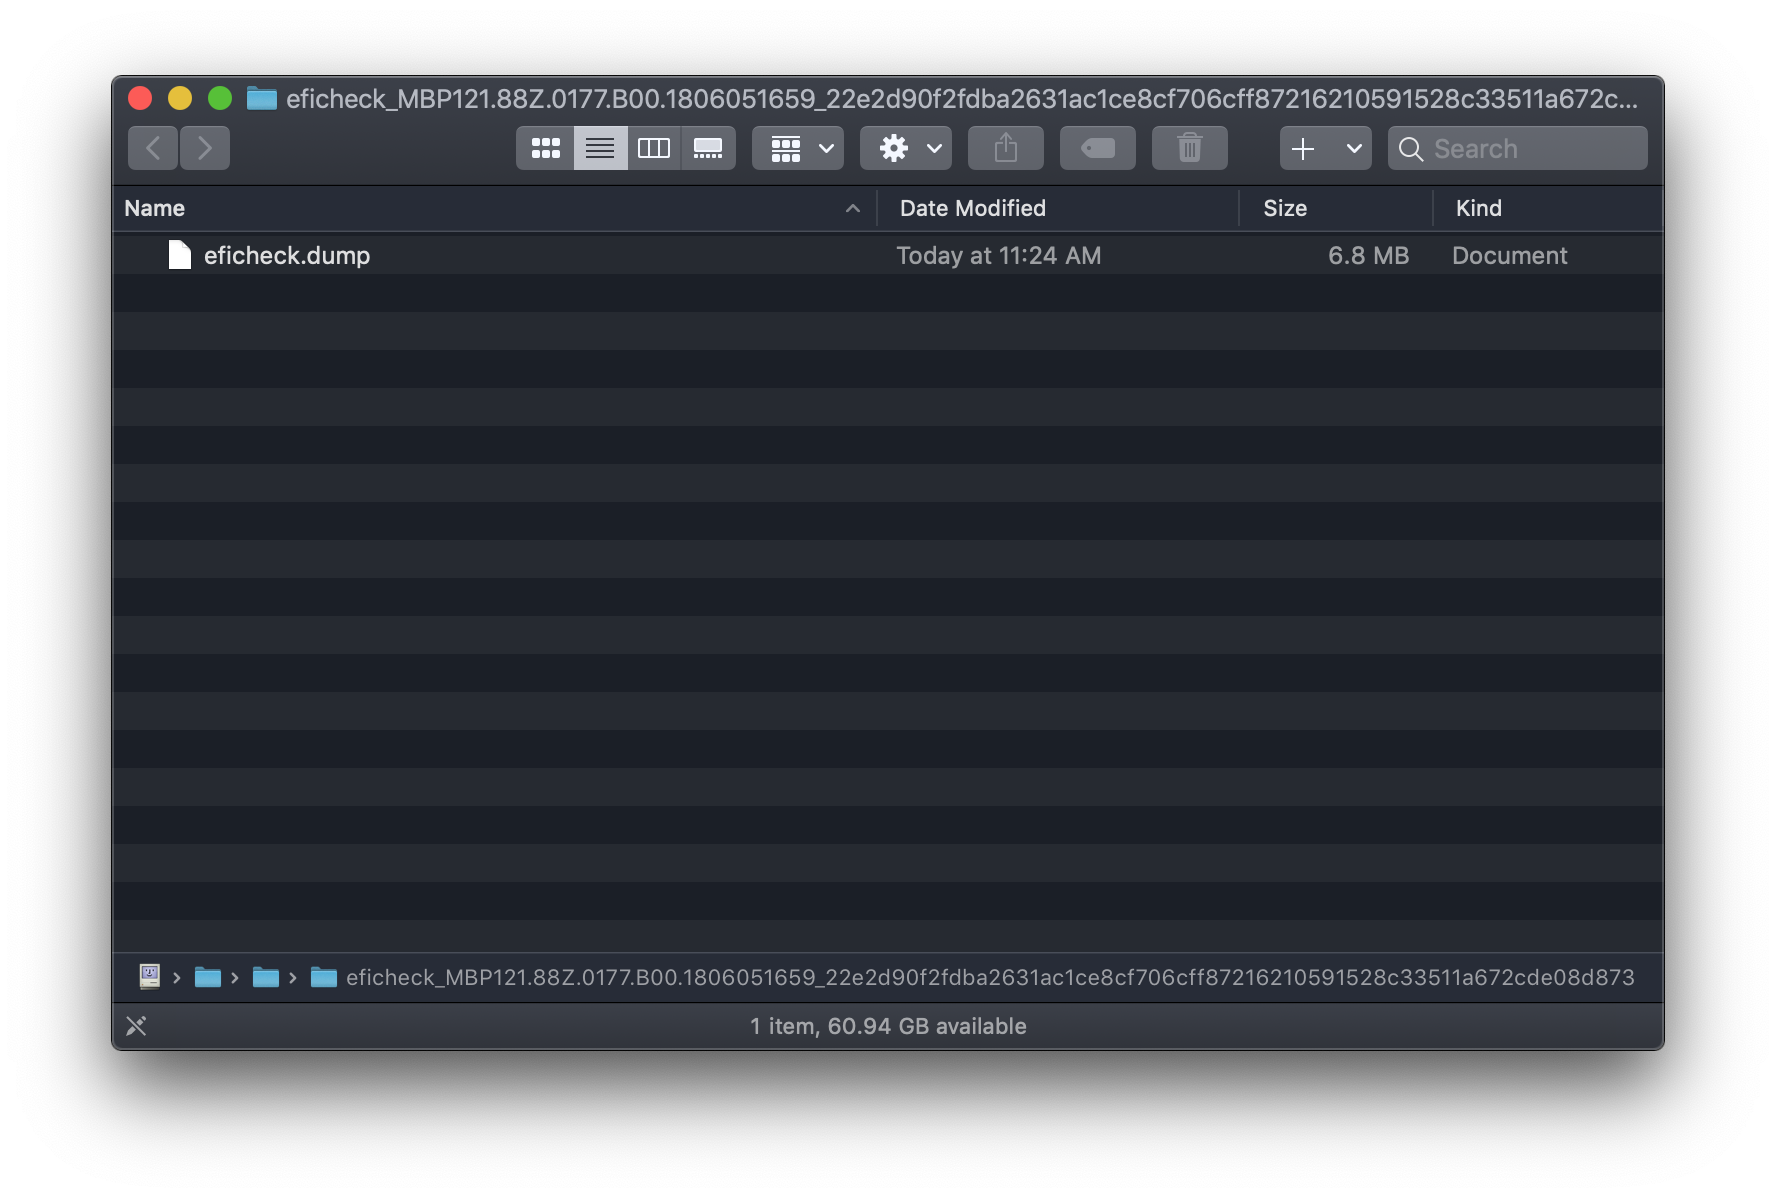1776x1198 pixels.
Task: Open the plus add dropdown
Action: pos(1326,148)
